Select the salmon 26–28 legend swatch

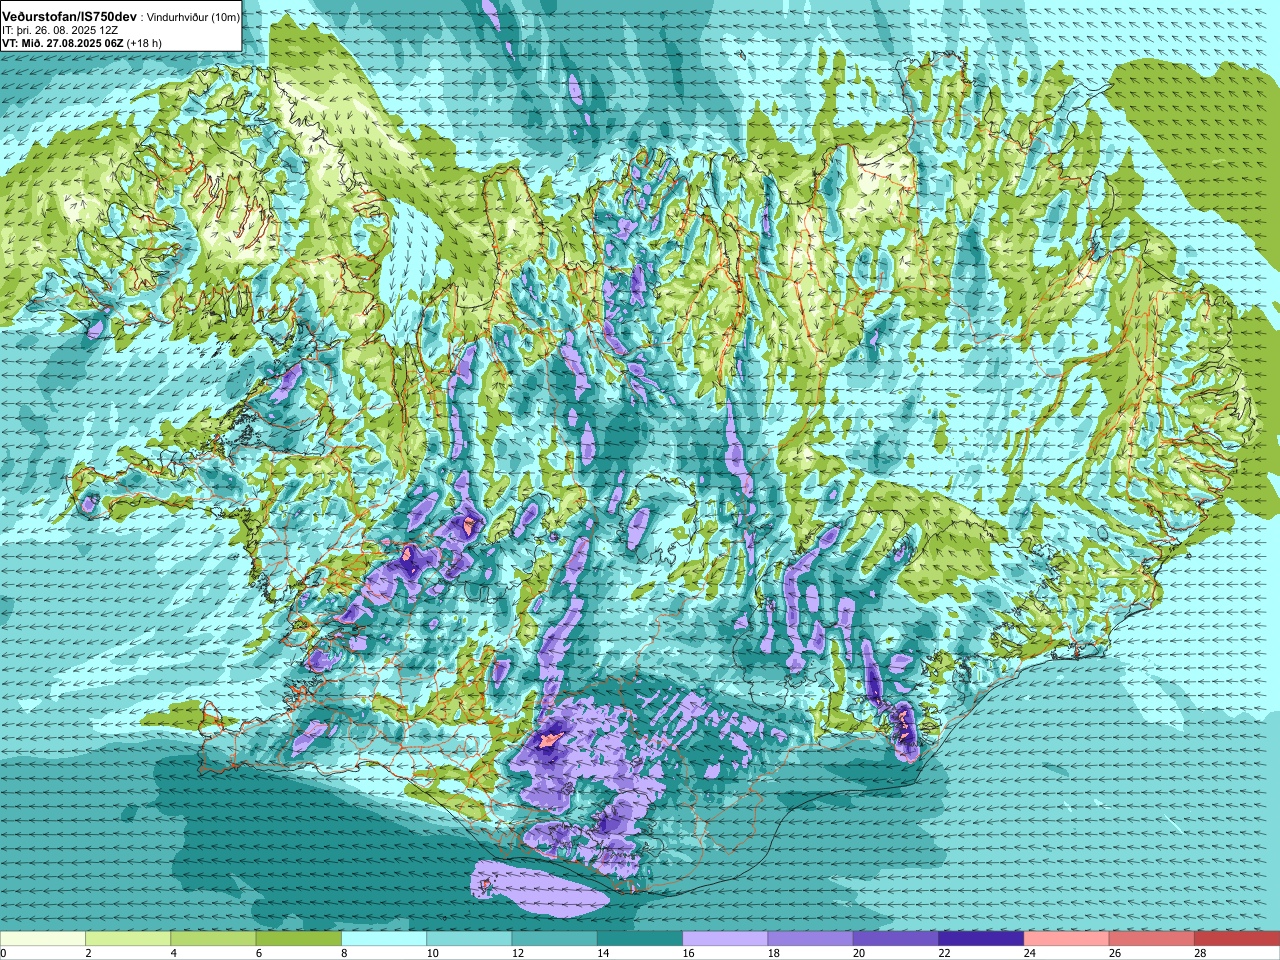tap(1152, 939)
